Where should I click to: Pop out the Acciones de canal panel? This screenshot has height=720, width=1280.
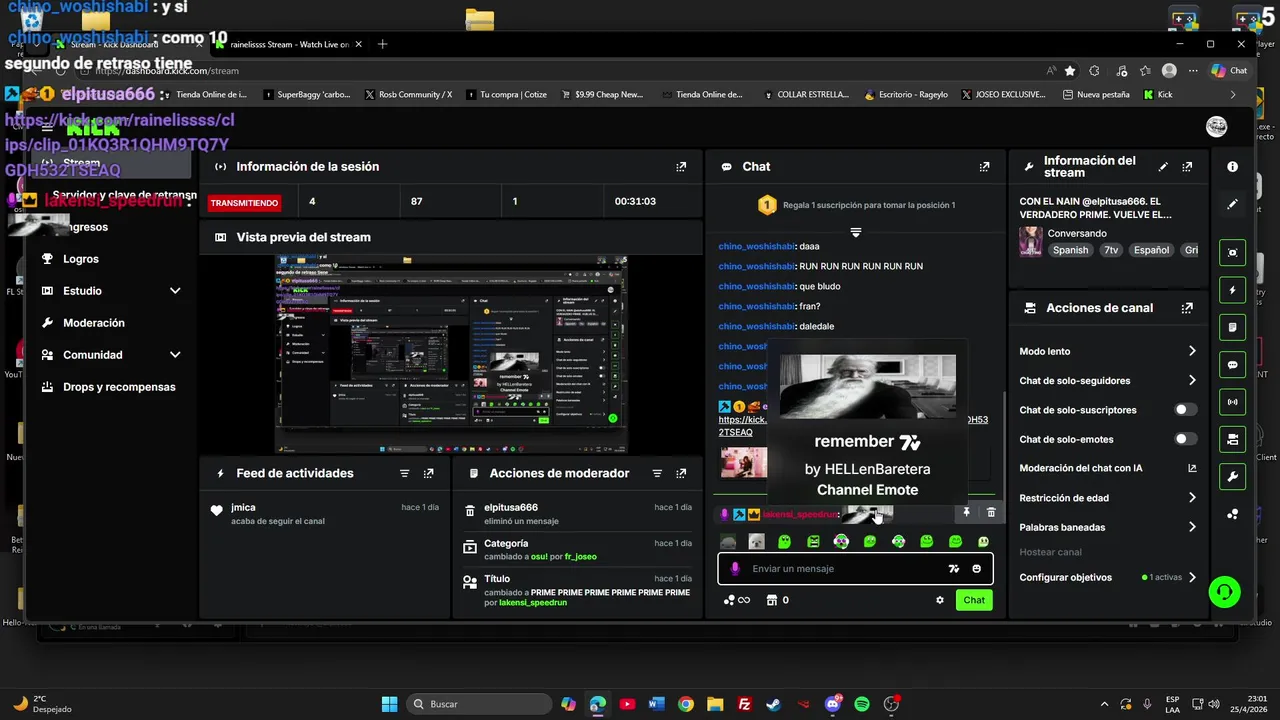[1187, 308]
